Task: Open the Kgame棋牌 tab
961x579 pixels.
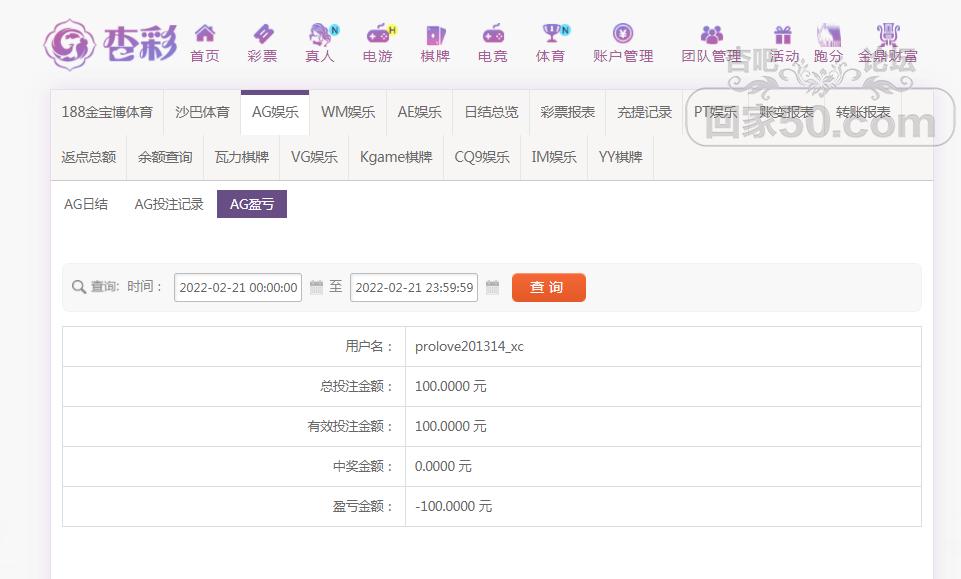Action: coord(396,157)
